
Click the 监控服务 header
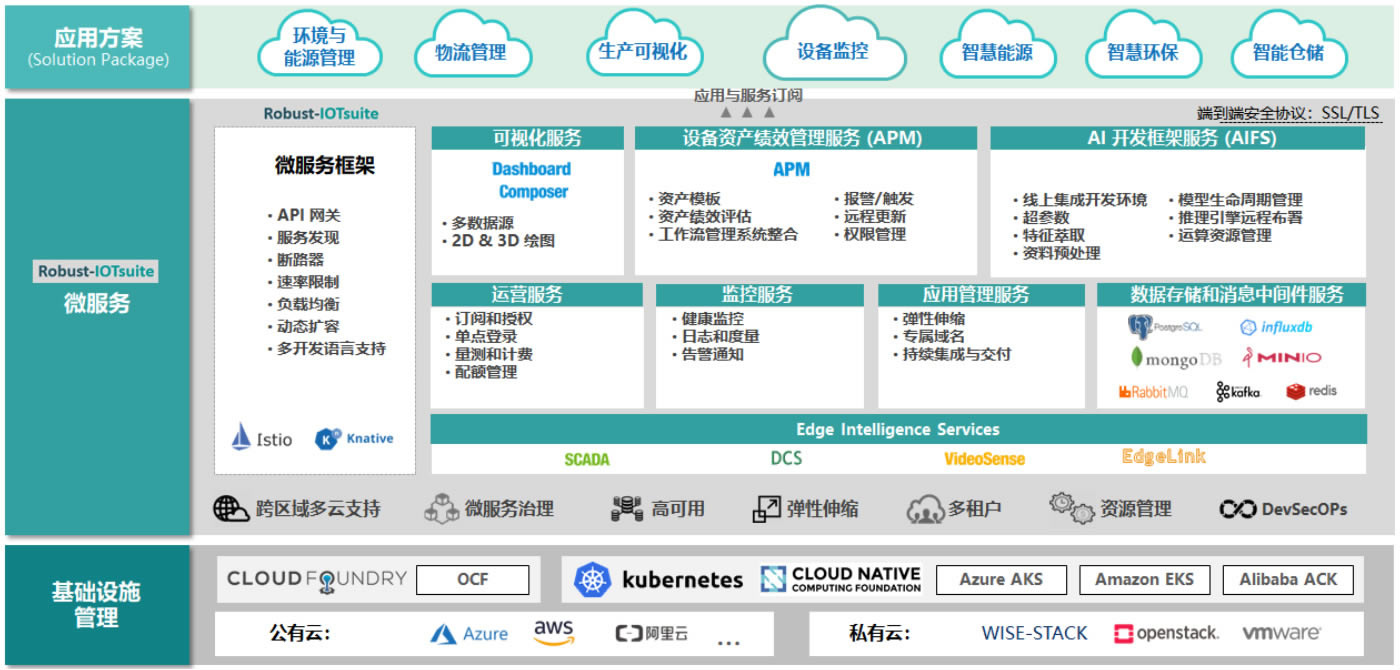pos(759,295)
